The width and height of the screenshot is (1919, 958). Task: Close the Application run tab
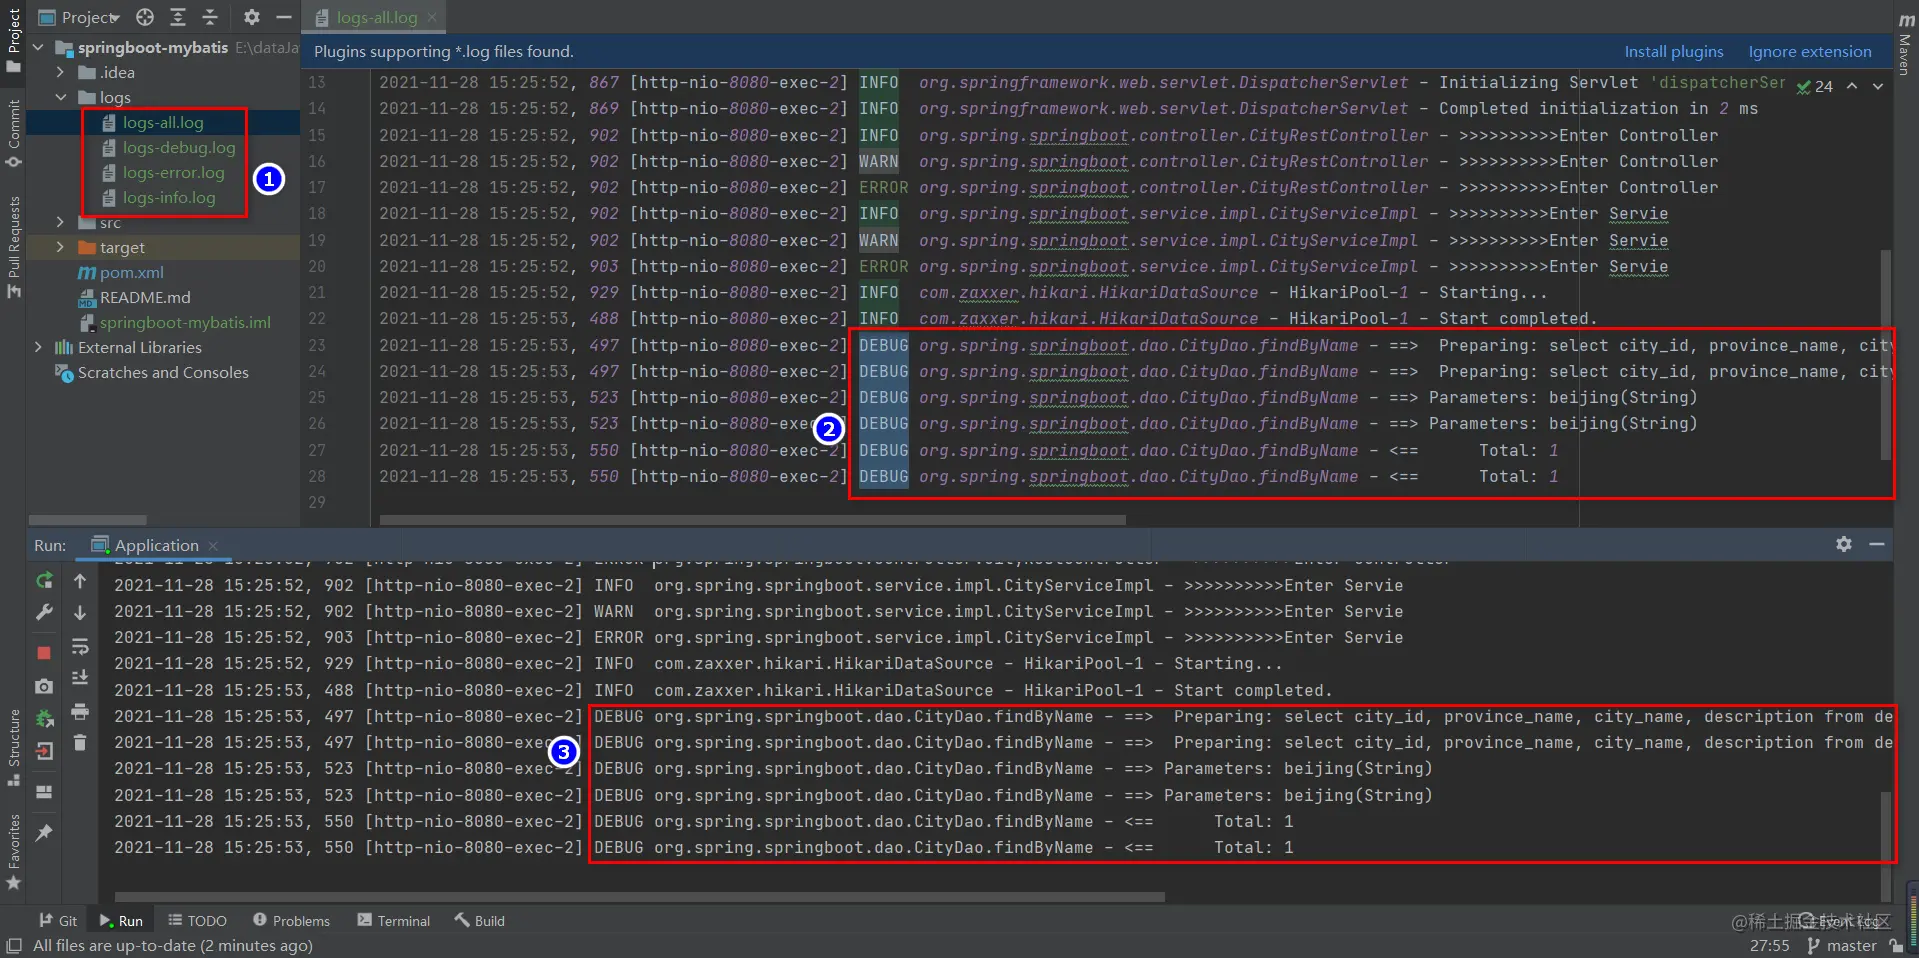click(x=212, y=545)
